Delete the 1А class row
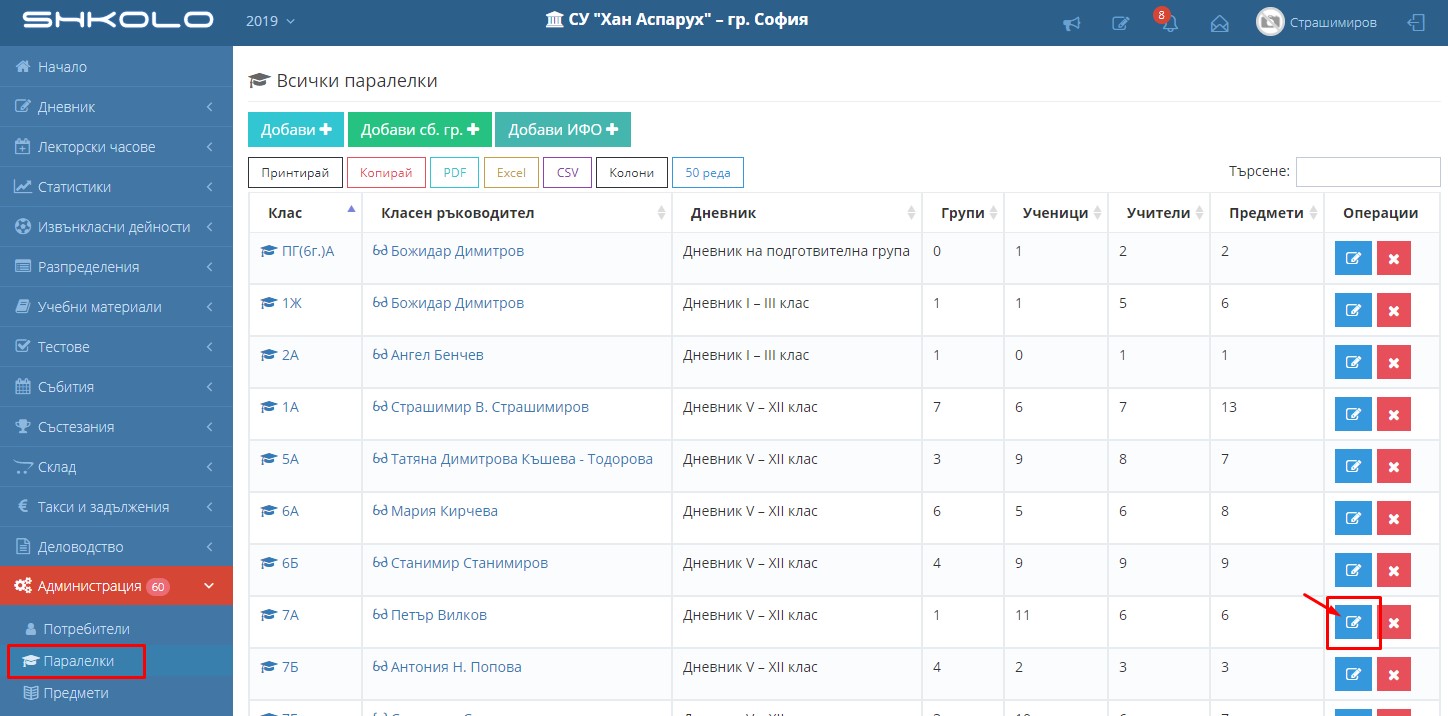The width and height of the screenshot is (1448, 716). 1394,414
